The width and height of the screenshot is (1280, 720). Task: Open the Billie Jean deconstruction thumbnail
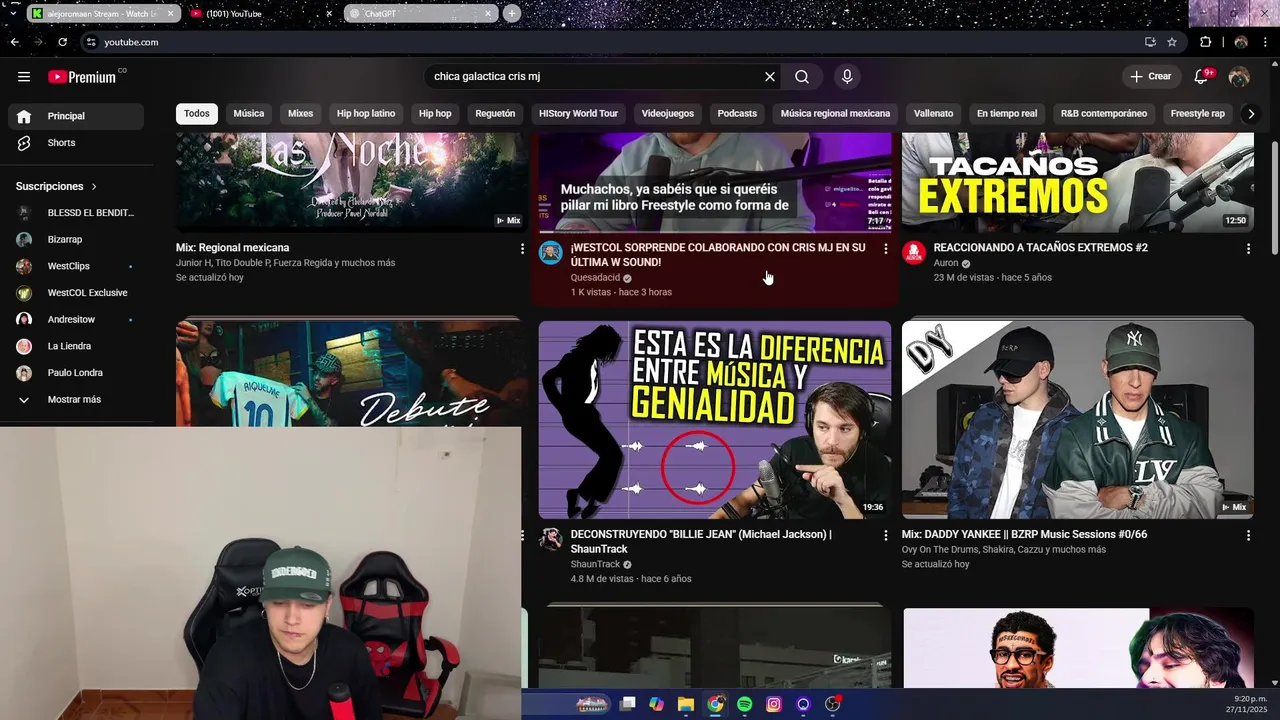(x=715, y=420)
